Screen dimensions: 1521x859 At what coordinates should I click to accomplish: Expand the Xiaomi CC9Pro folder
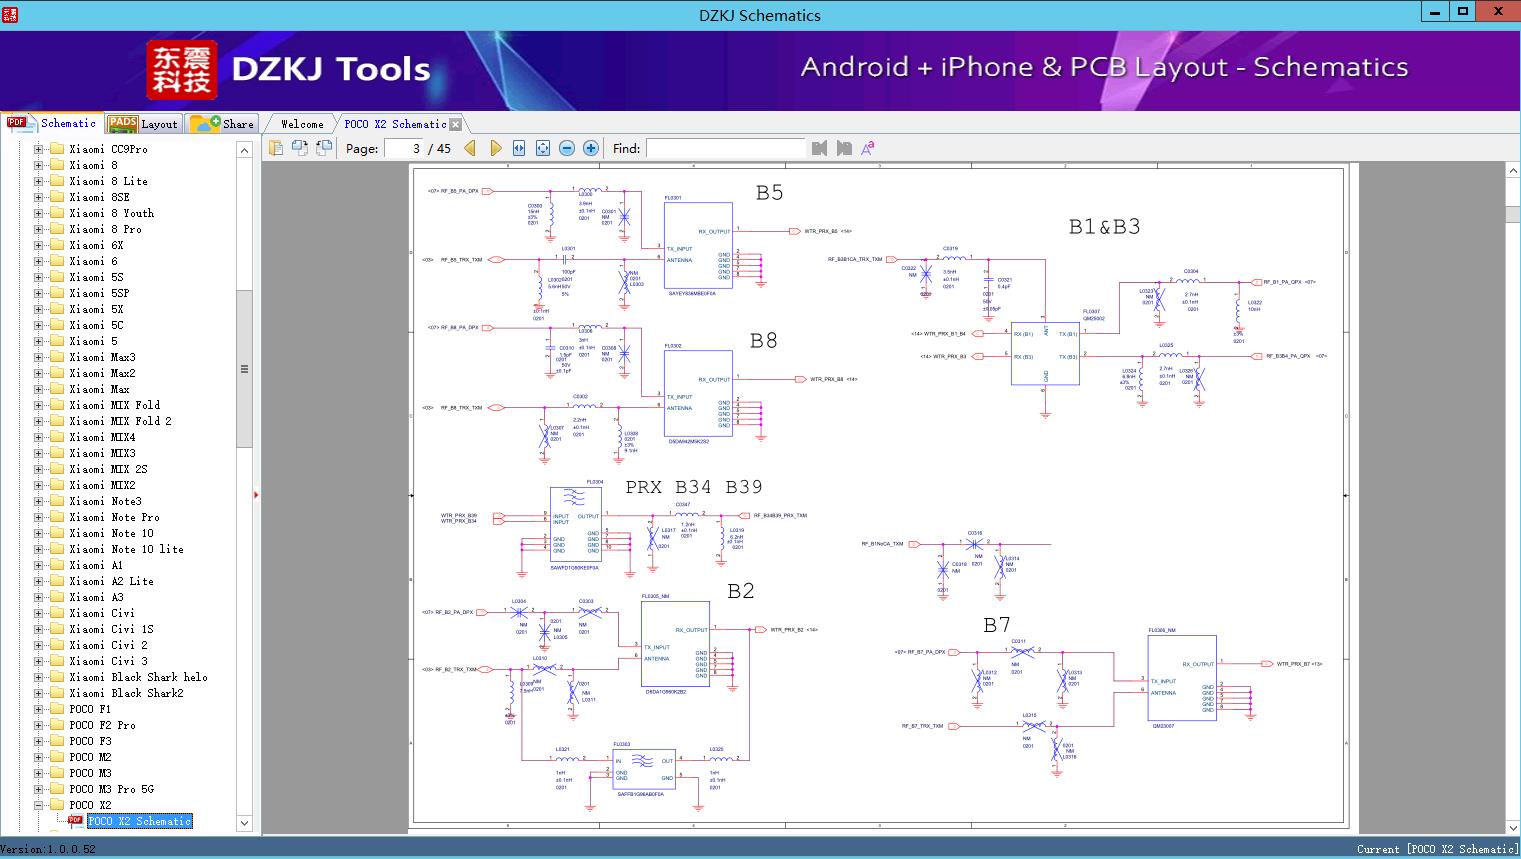39,149
